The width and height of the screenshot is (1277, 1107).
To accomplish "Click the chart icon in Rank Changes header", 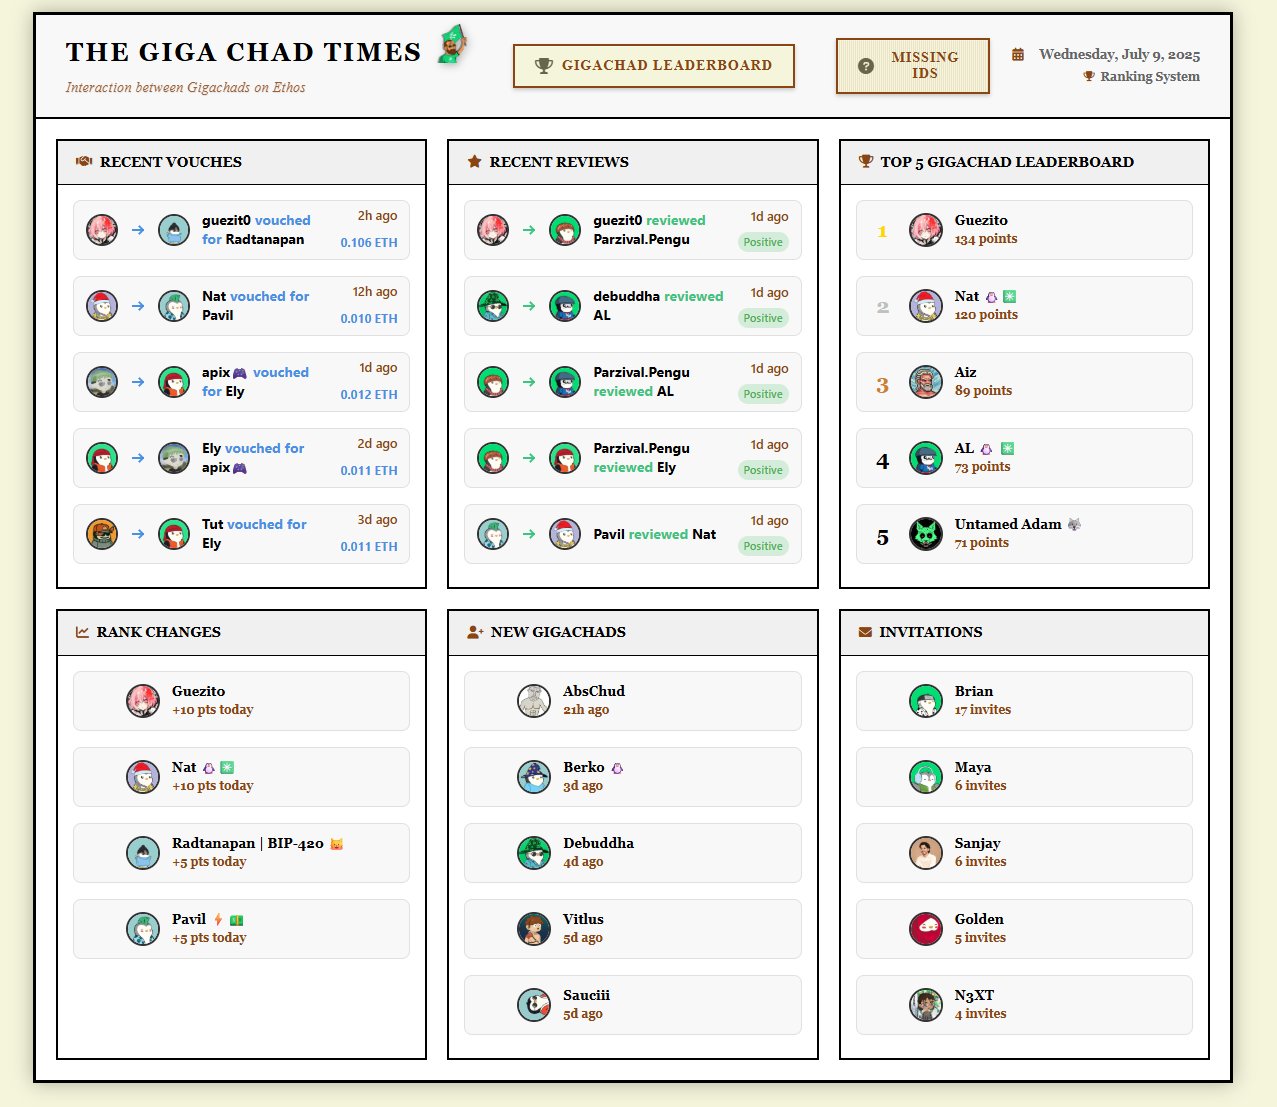I will click(x=82, y=632).
